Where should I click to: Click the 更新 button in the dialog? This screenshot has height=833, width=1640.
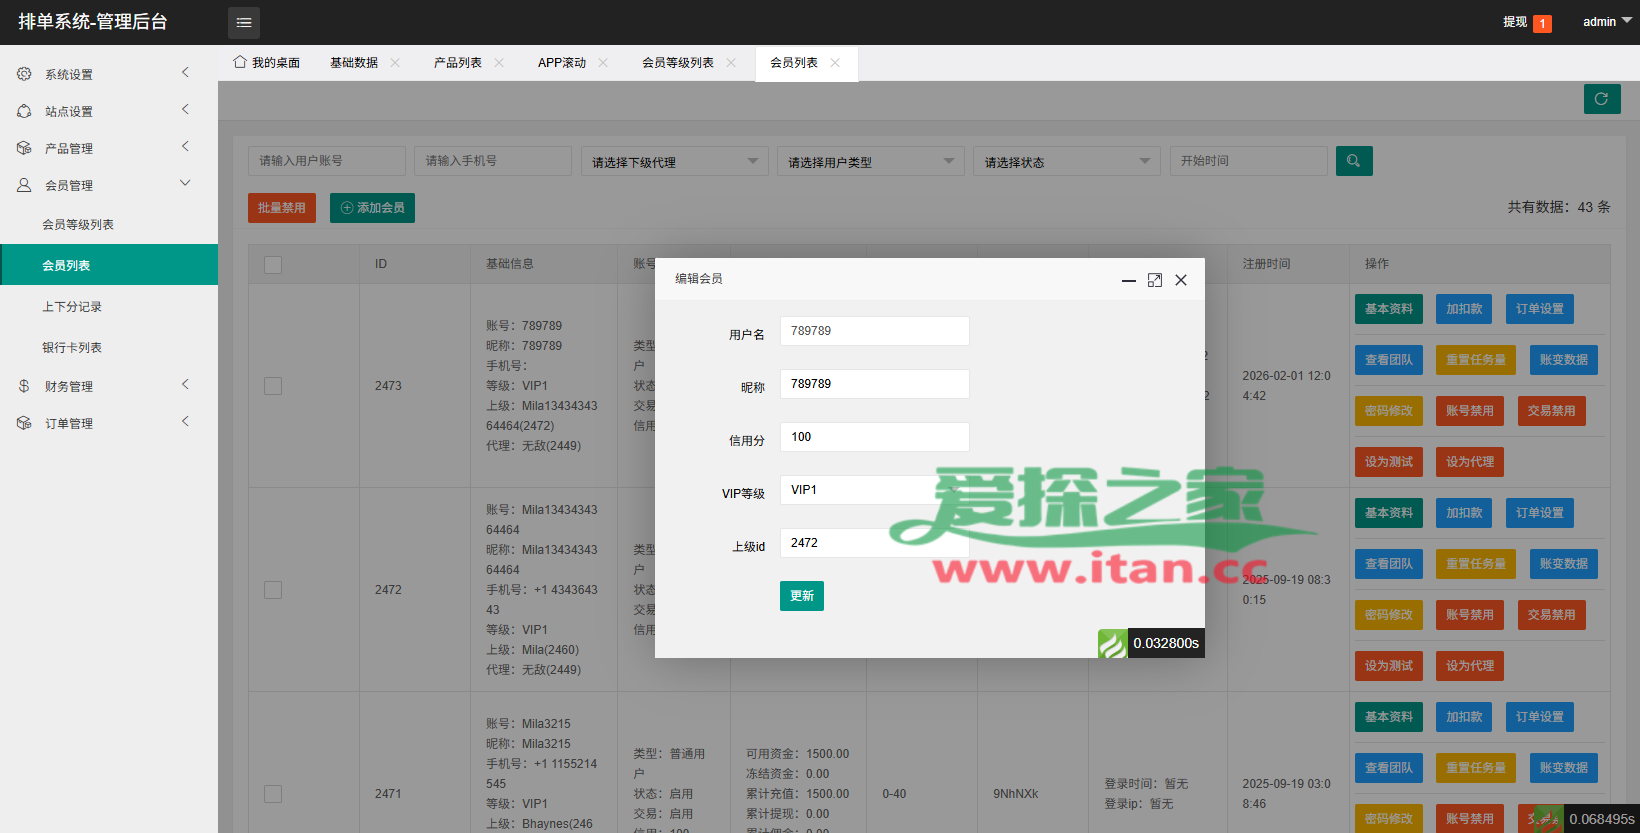click(x=801, y=596)
